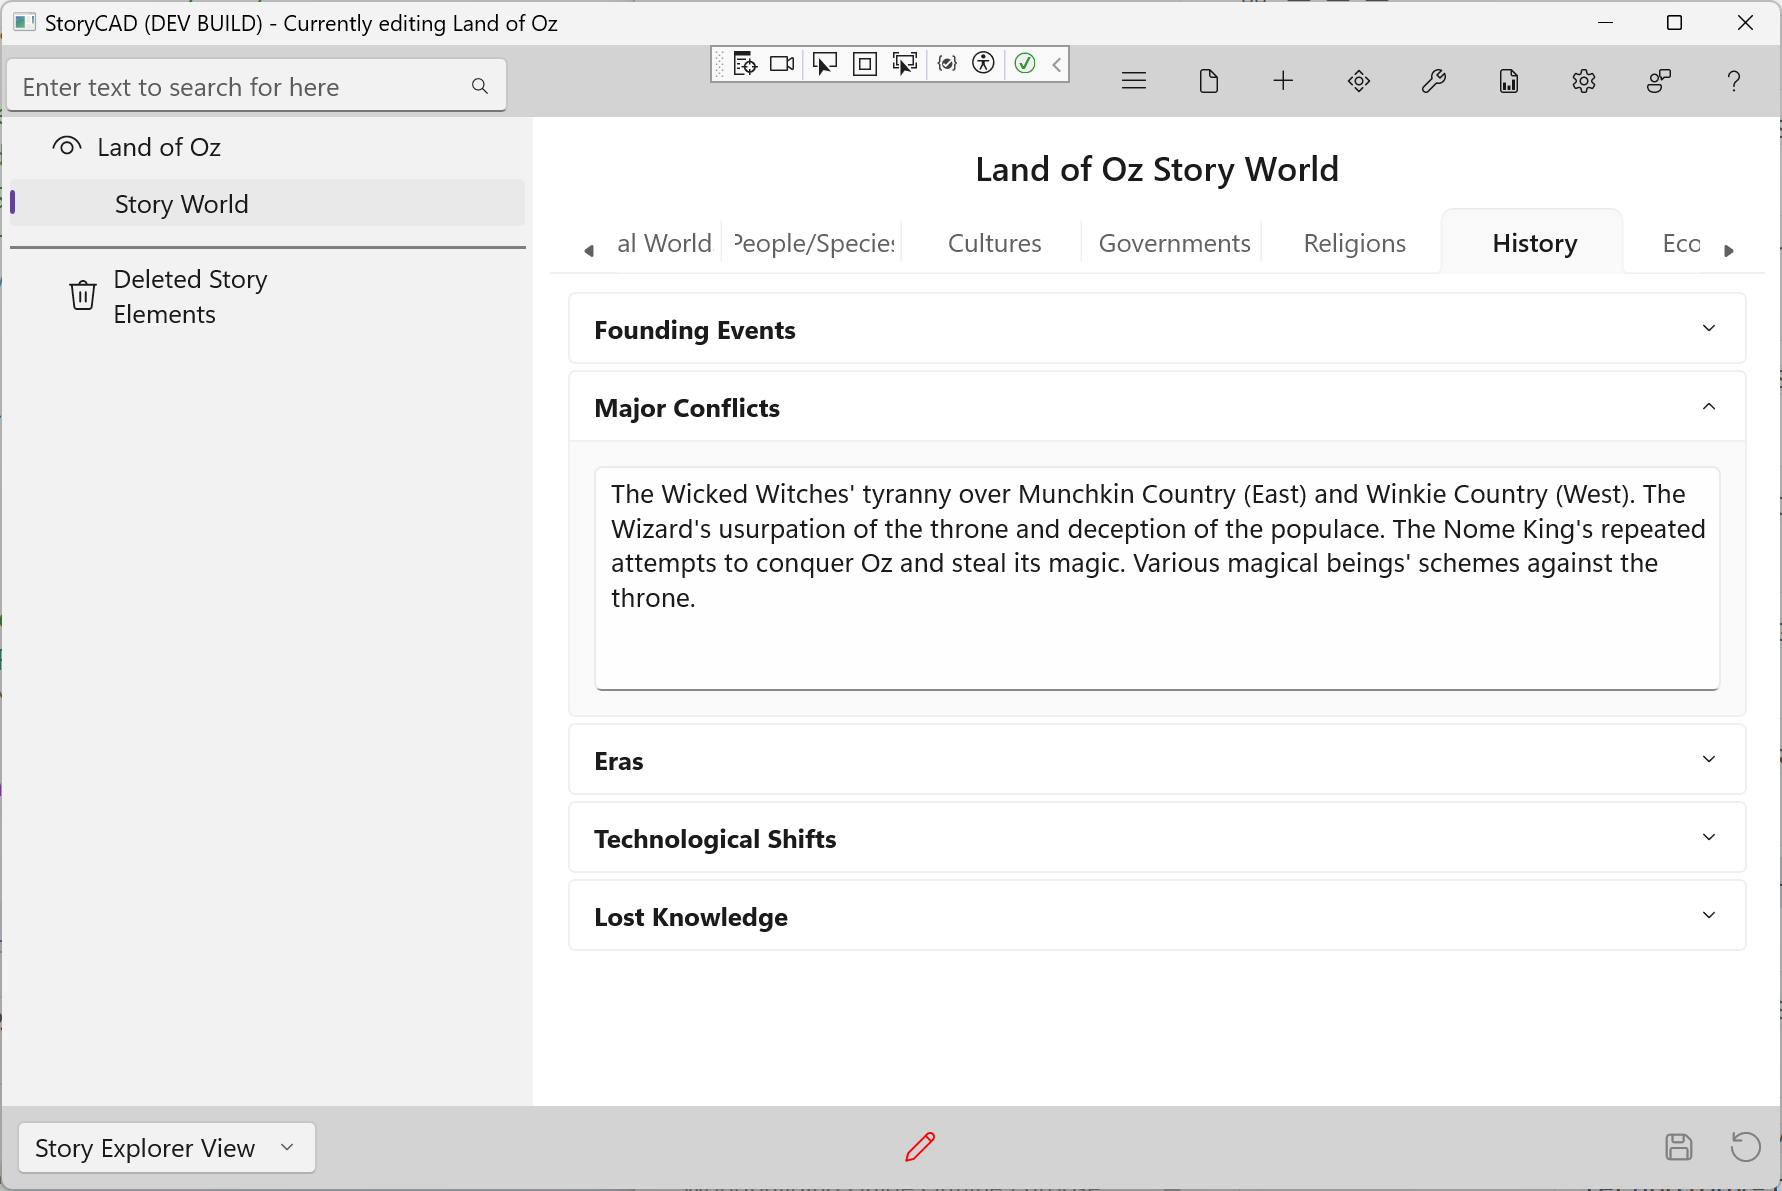The image size is (1782, 1191).
Task: Switch to the Religions tab
Action: point(1354,243)
